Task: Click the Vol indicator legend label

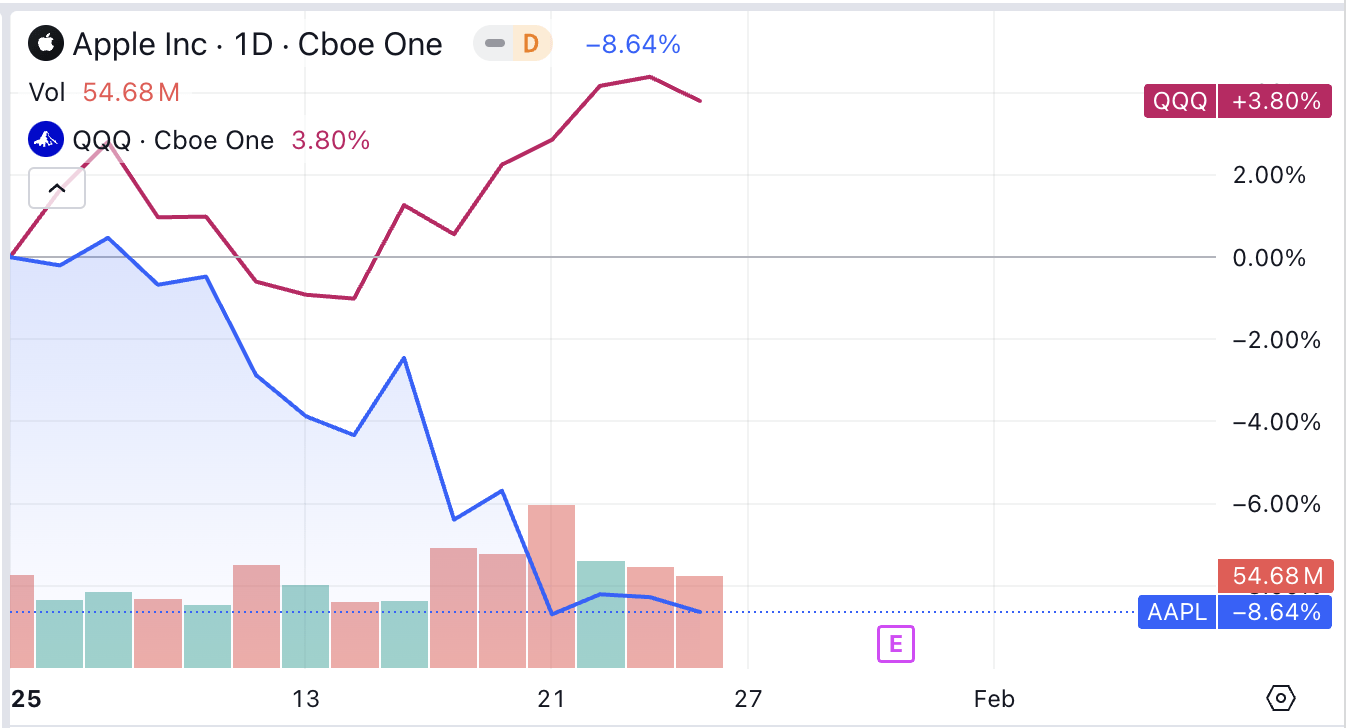Action: 47,93
